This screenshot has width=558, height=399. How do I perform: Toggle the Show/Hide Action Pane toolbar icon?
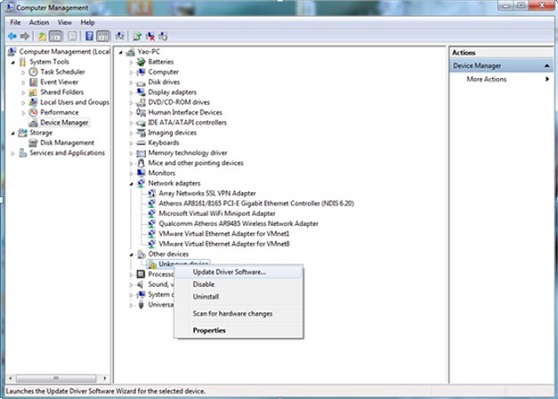tap(103, 36)
